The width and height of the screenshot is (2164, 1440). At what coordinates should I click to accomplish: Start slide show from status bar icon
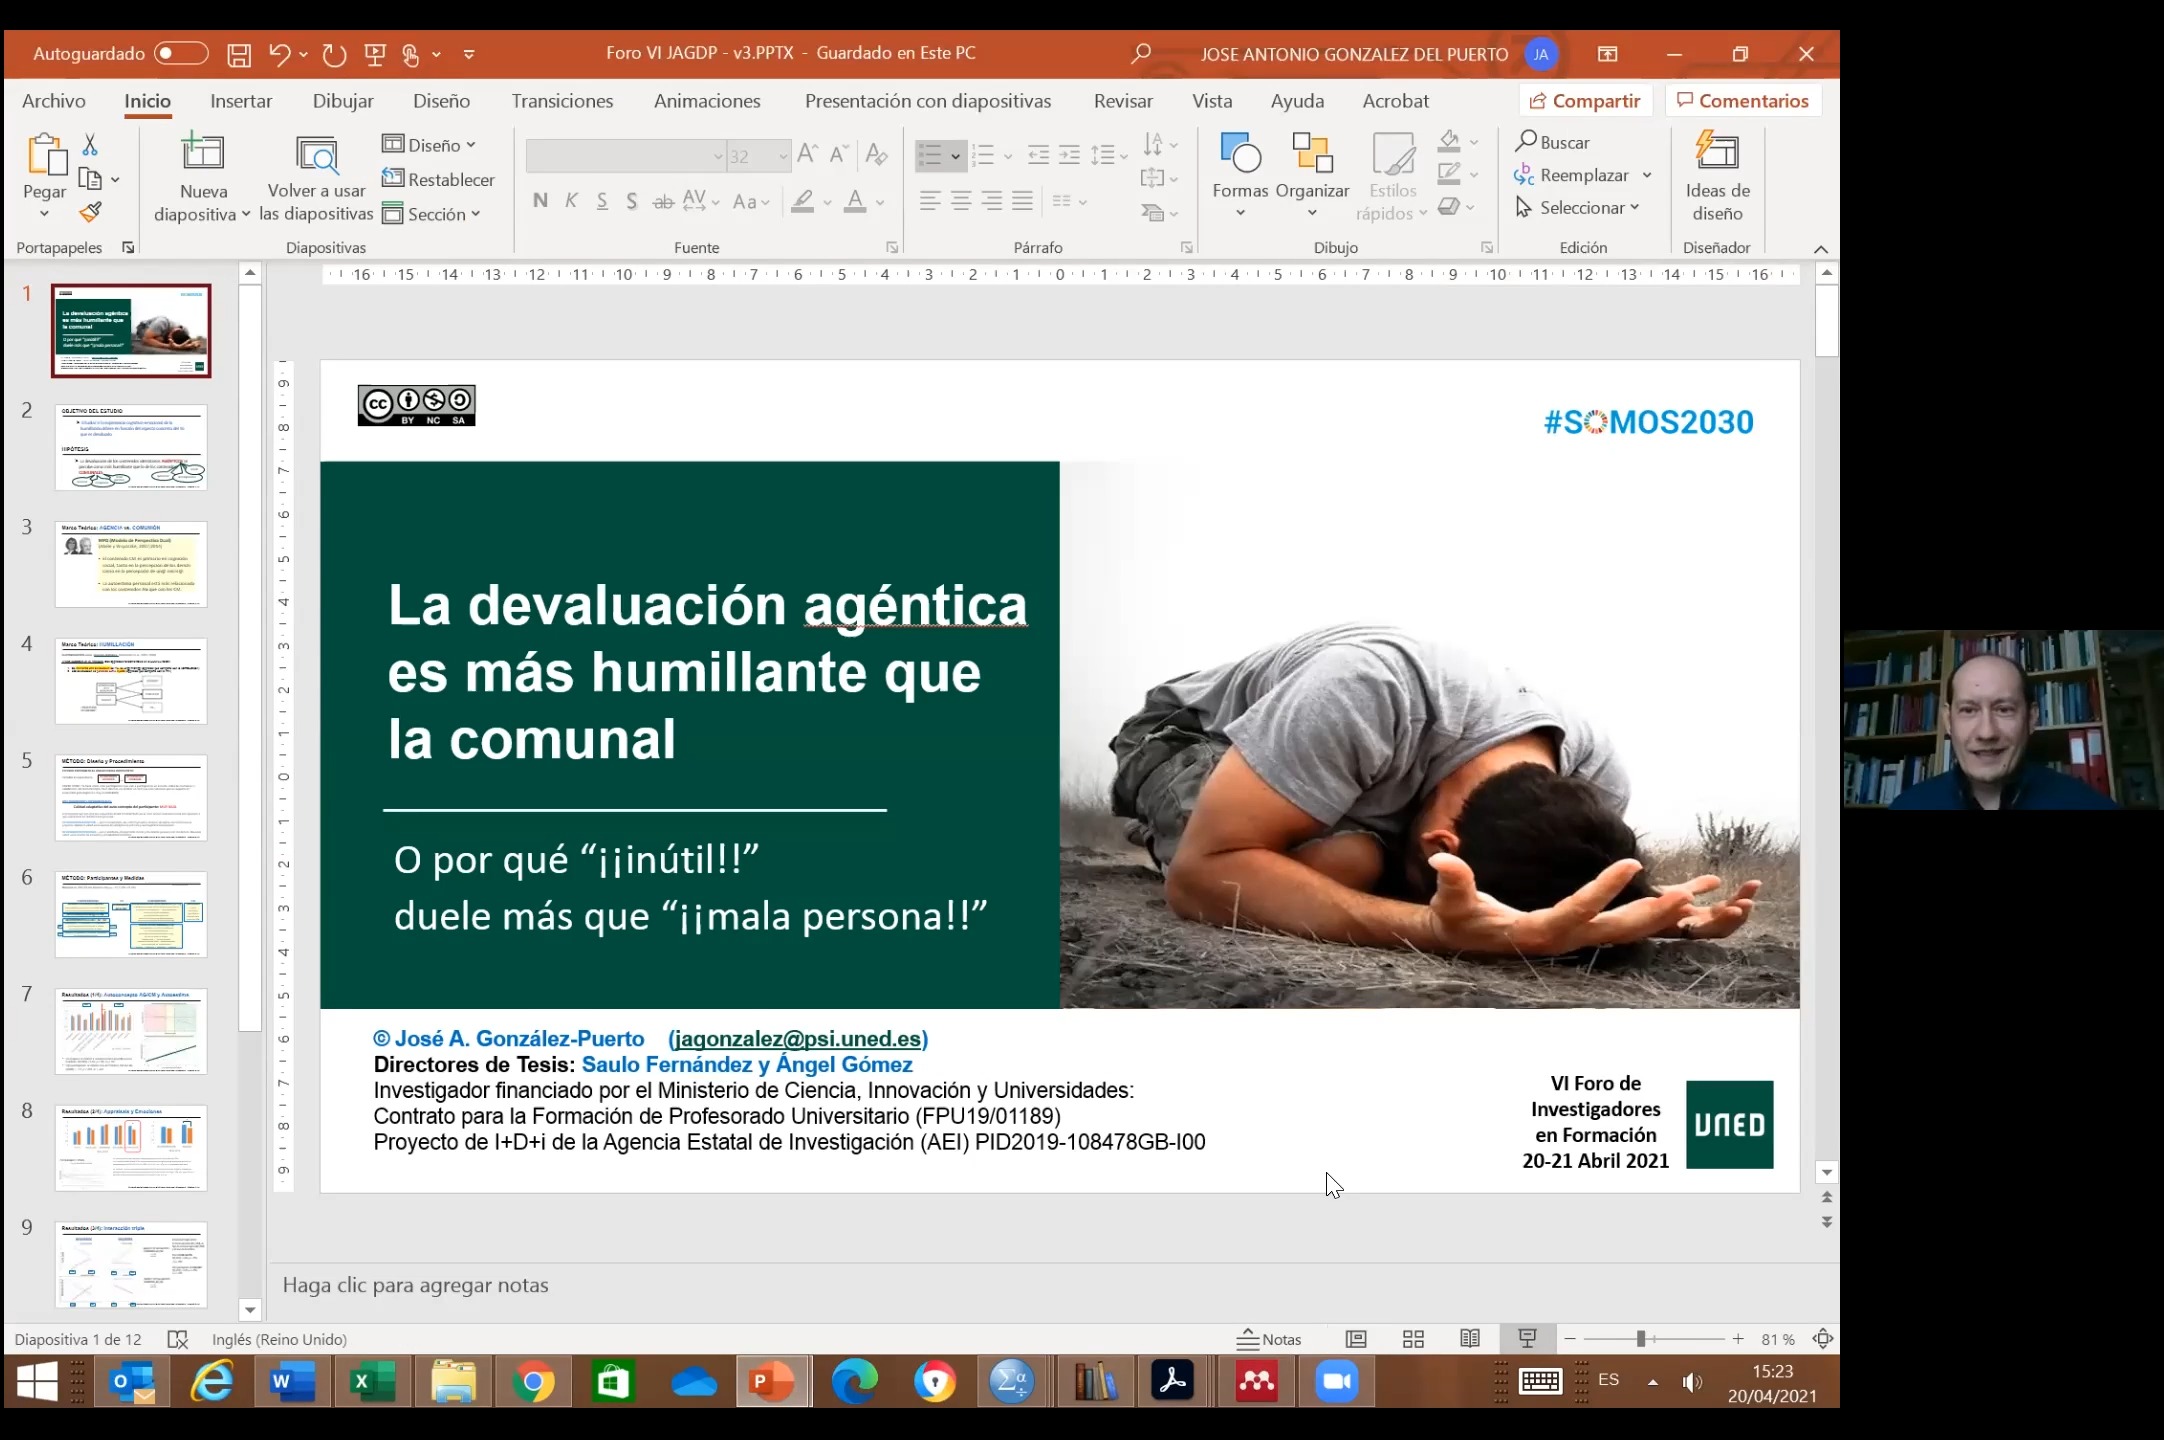pyautogui.click(x=1527, y=1339)
